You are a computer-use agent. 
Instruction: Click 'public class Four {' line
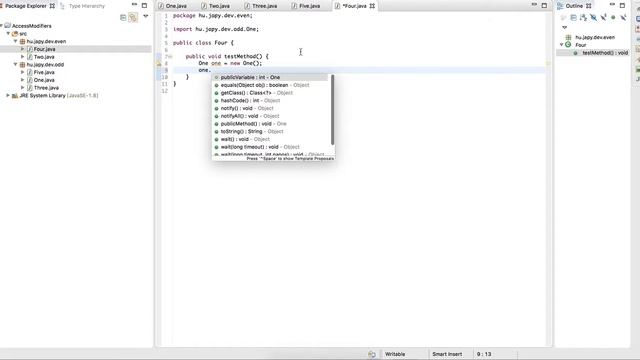click(203, 43)
